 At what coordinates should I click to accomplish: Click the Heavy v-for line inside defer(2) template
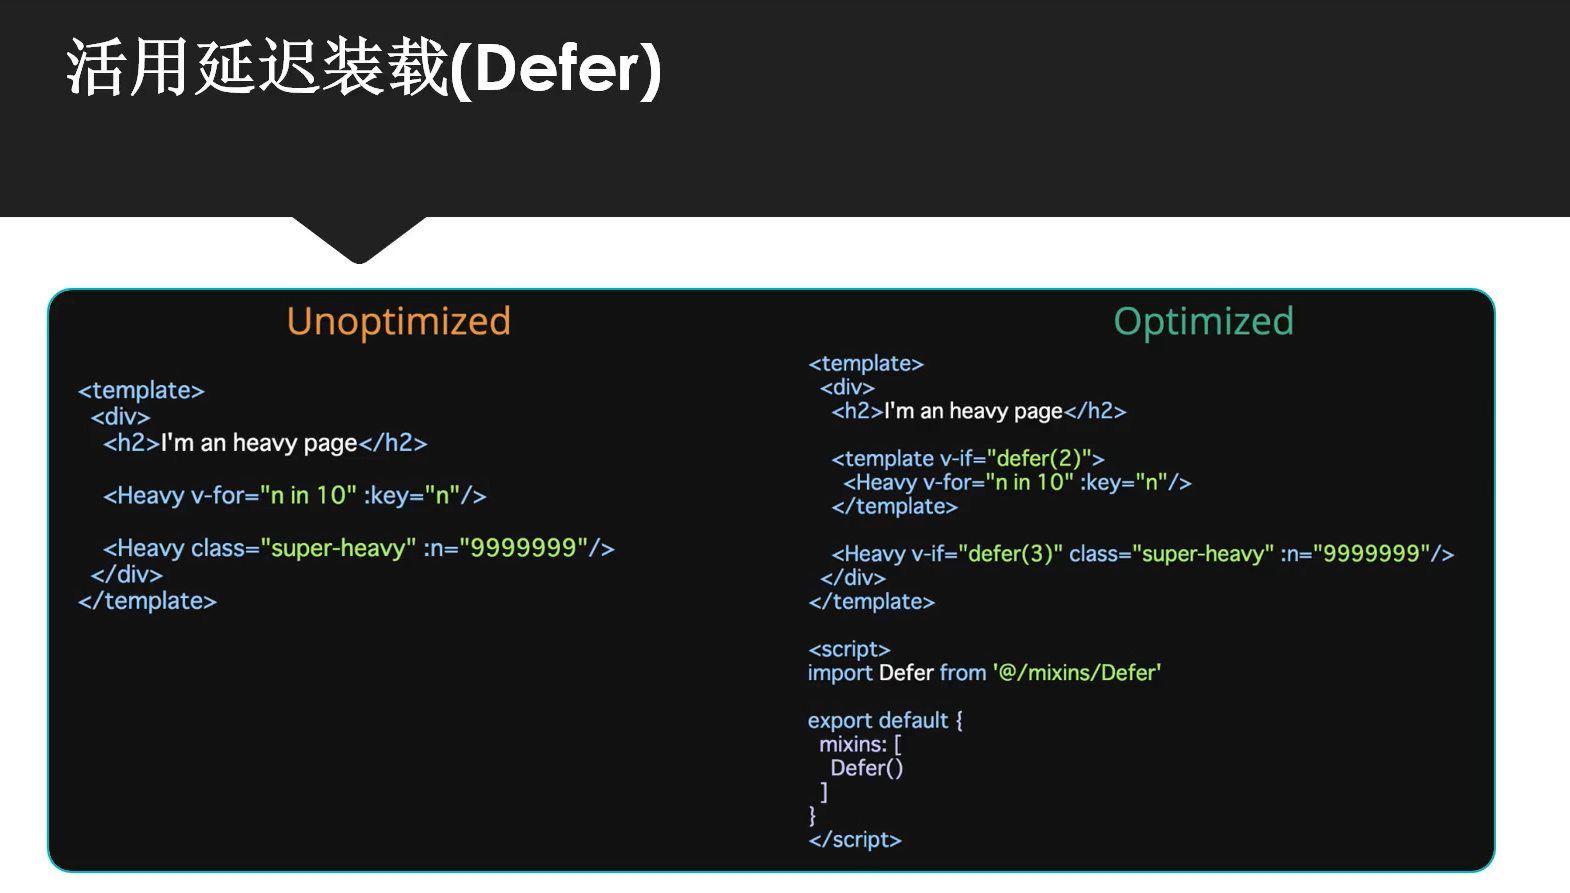1017,482
